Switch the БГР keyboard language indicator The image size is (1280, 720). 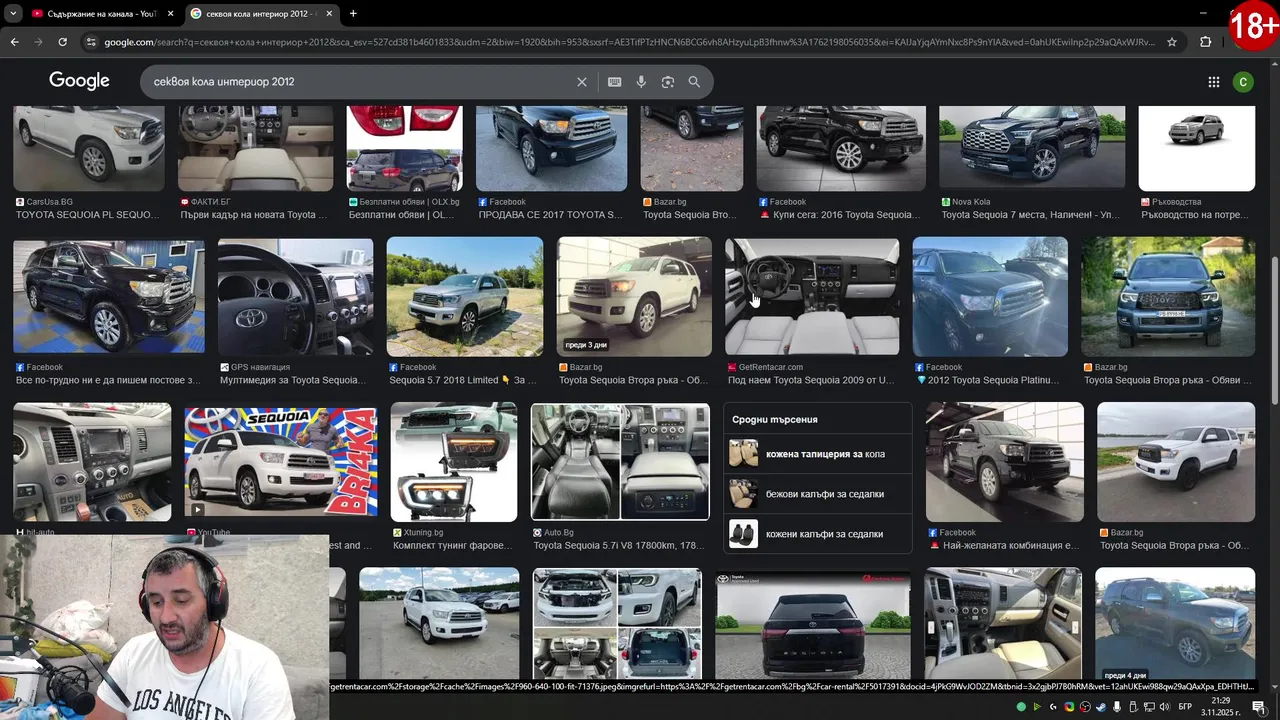(x=1185, y=707)
